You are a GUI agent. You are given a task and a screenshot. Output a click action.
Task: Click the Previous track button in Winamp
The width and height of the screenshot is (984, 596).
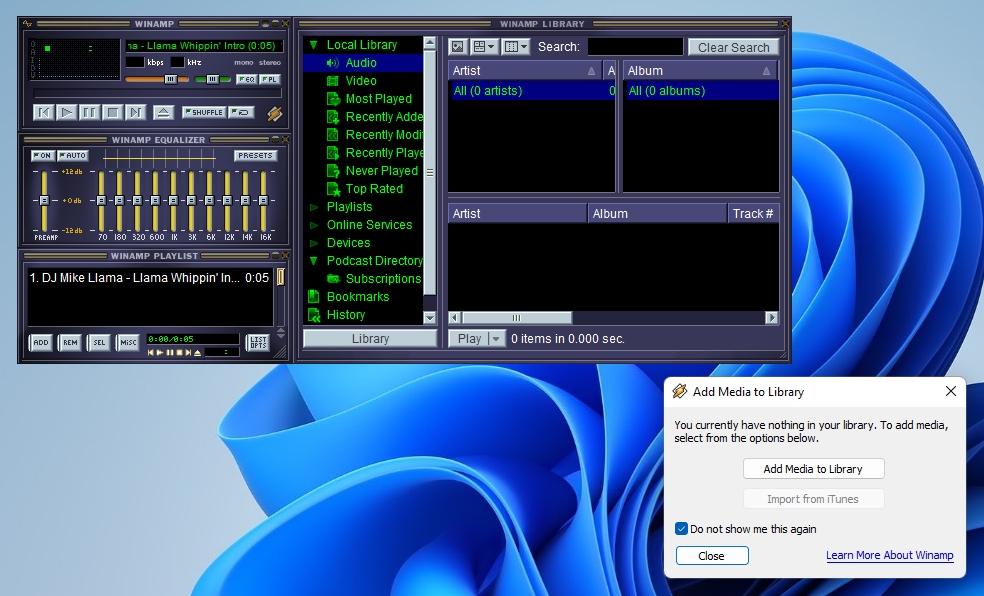[43, 112]
